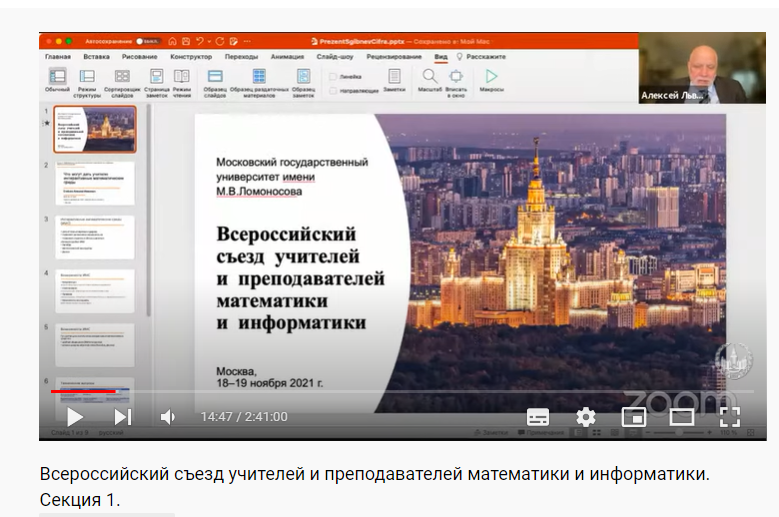Select the second slide thumbnail
Image resolution: width=779 pixels, height=517 pixels.
pyautogui.click(x=94, y=182)
